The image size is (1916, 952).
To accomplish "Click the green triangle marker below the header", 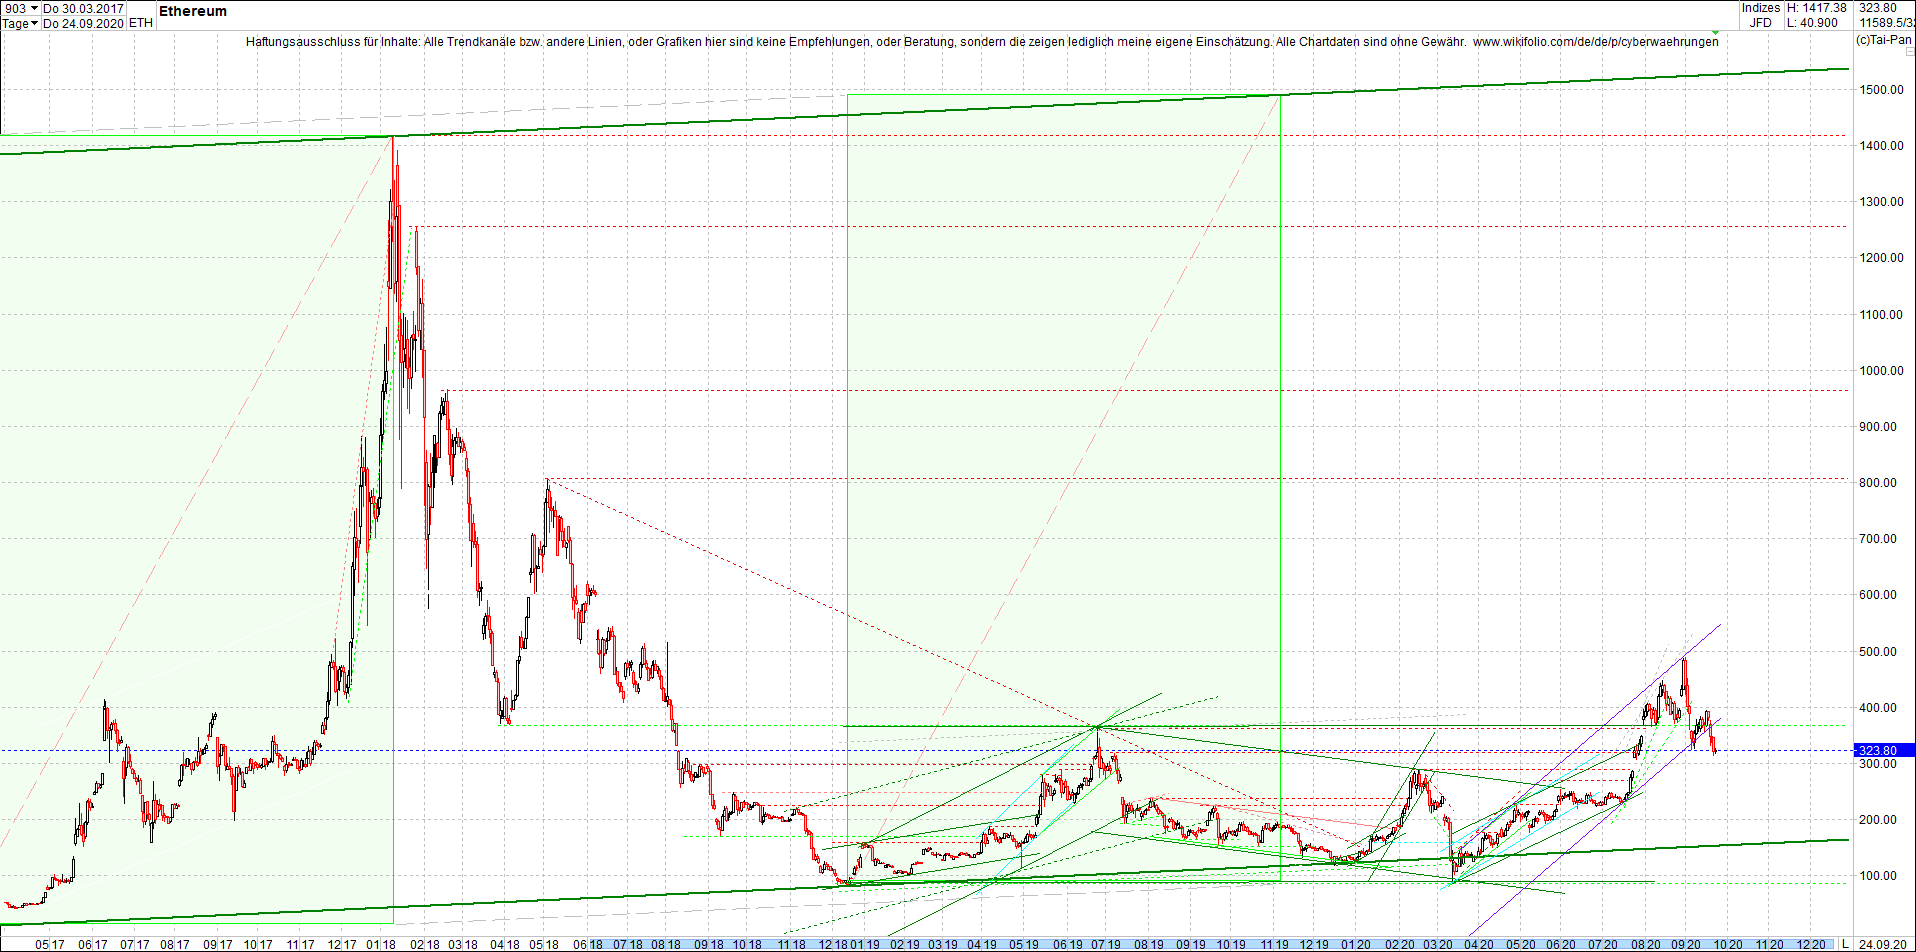I will (1717, 32).
